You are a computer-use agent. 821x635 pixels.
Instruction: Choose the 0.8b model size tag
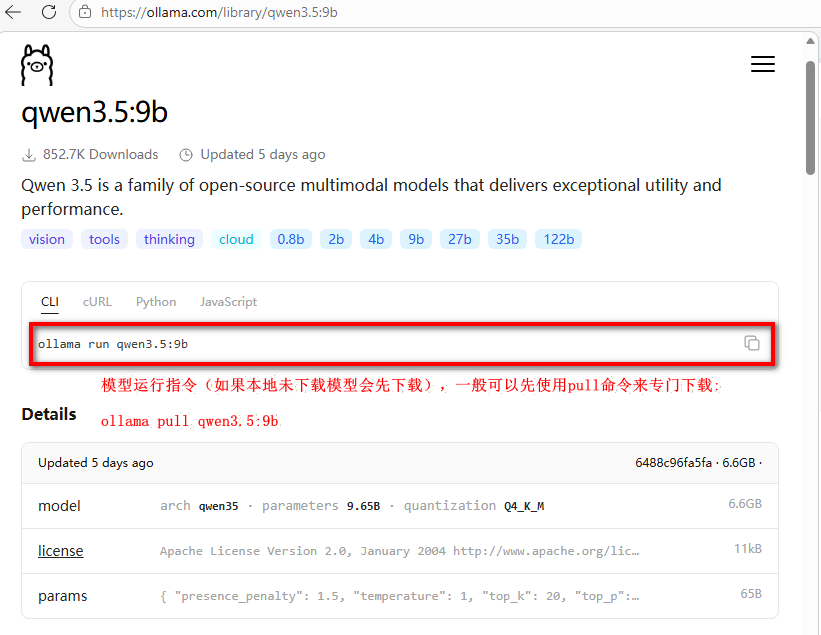tap(291, 239)
